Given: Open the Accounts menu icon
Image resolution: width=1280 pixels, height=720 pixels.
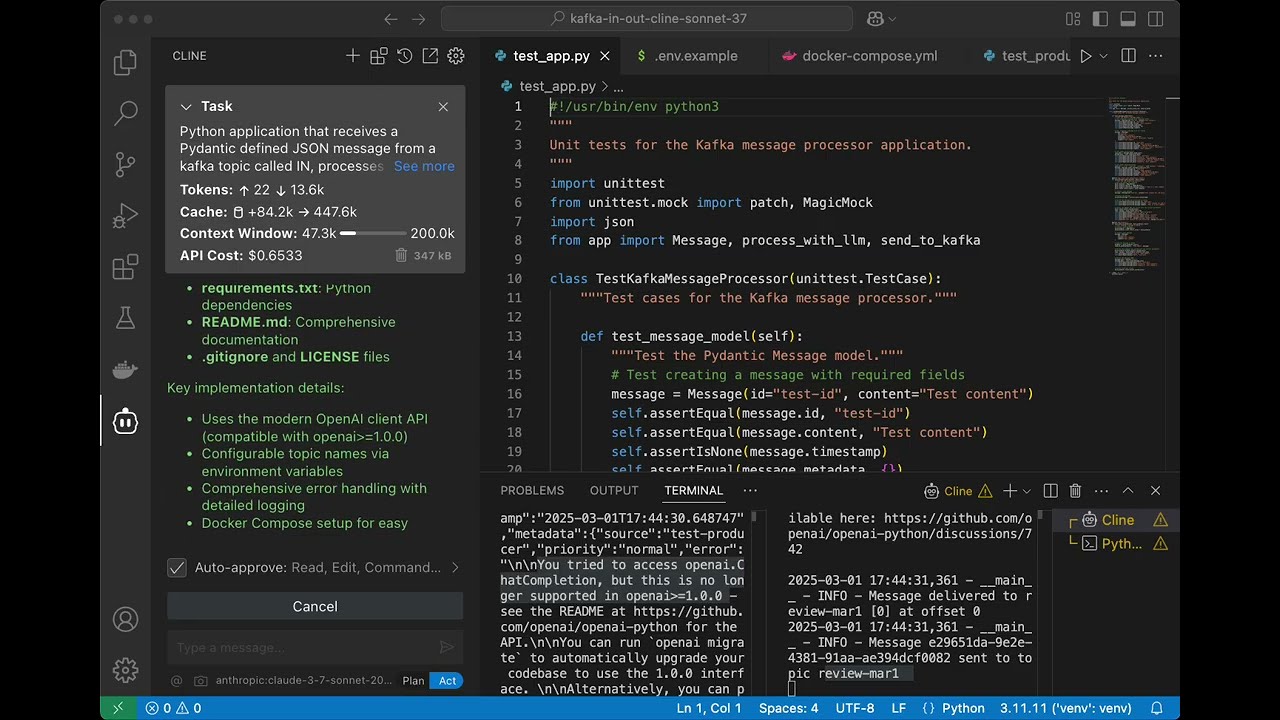Looking at the screenshot, I should click(125, 619).
